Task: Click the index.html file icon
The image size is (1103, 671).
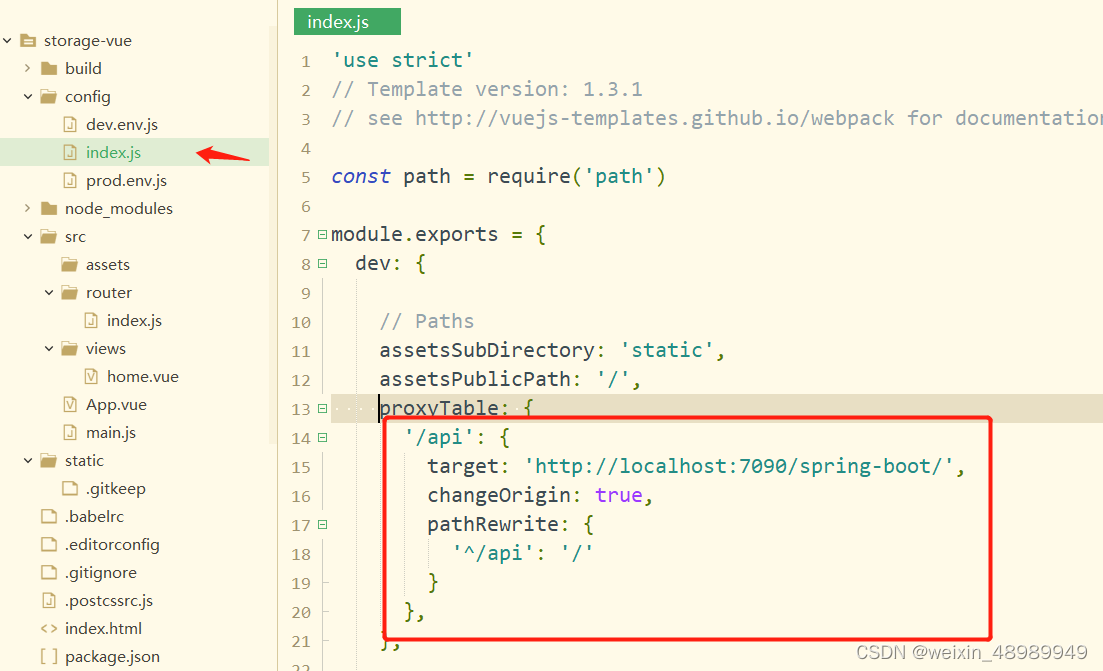Action: (x=49, y=628)
